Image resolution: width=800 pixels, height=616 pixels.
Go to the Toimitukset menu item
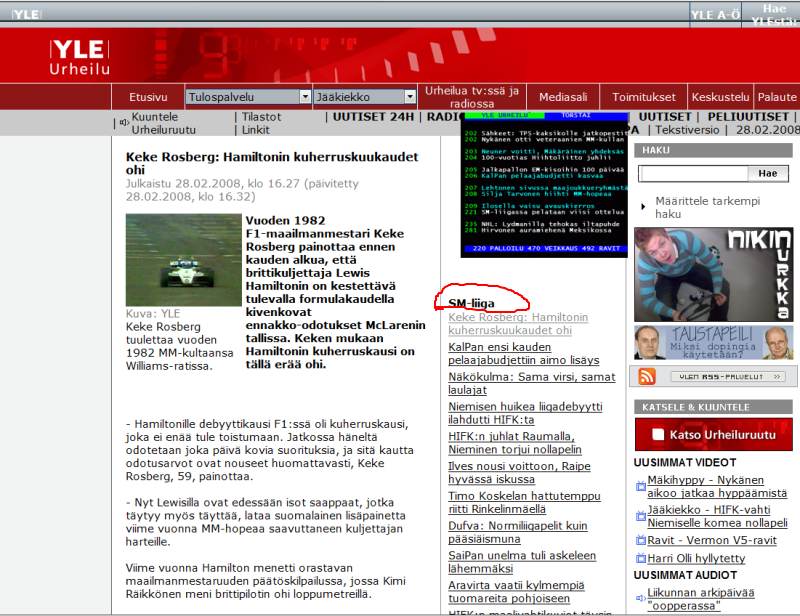pyautogui.click(x=644, y=98)
